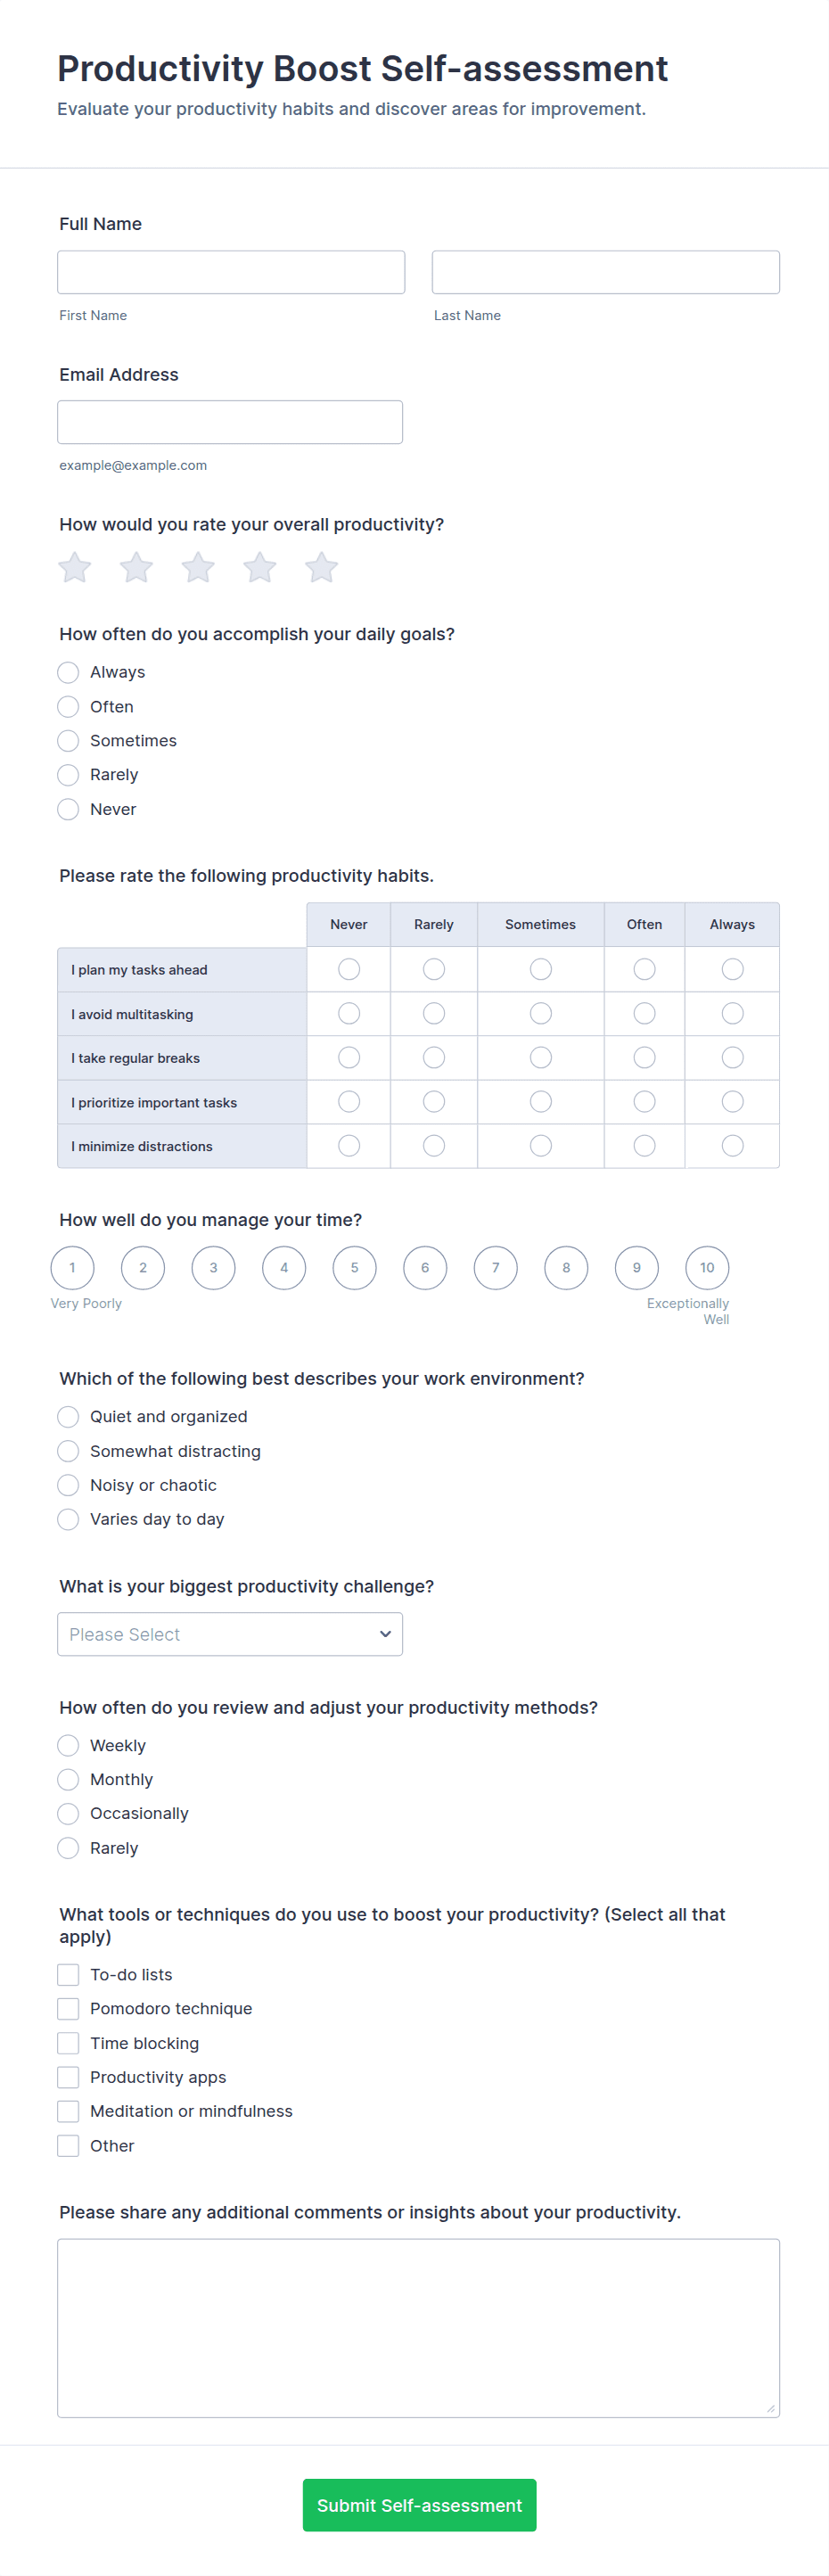Select Monthly review frequency option
The image size is (829, 2576).
click(68, 1779)
